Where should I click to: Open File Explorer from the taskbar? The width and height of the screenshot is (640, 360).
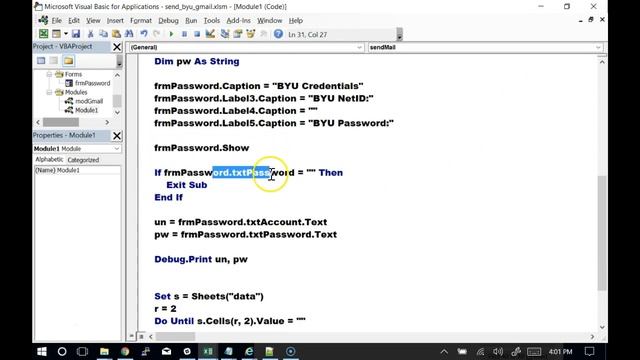click(x=104, y=351)
